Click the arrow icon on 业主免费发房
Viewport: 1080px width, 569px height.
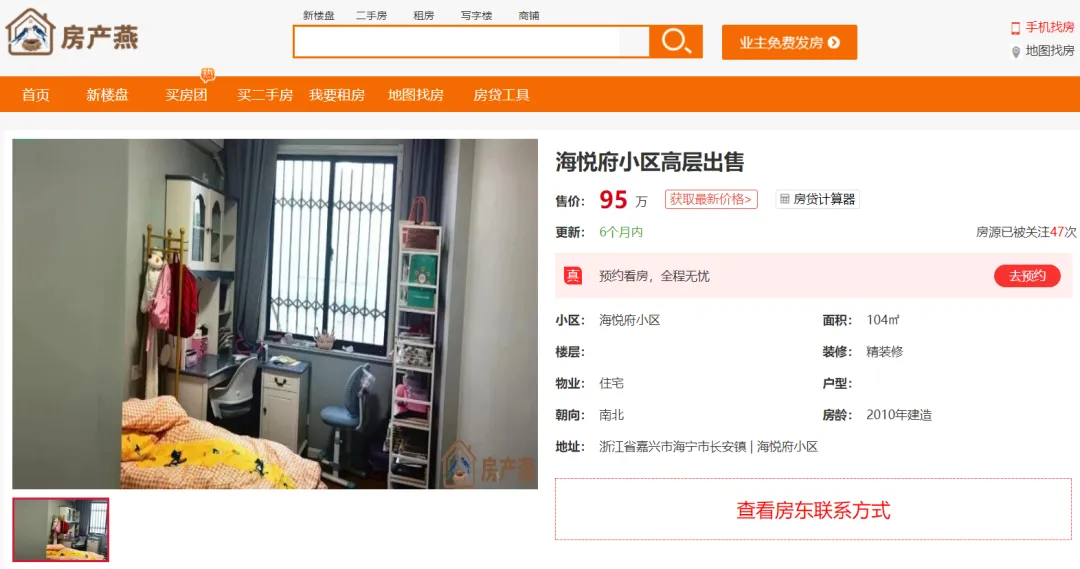coord(834,43)
